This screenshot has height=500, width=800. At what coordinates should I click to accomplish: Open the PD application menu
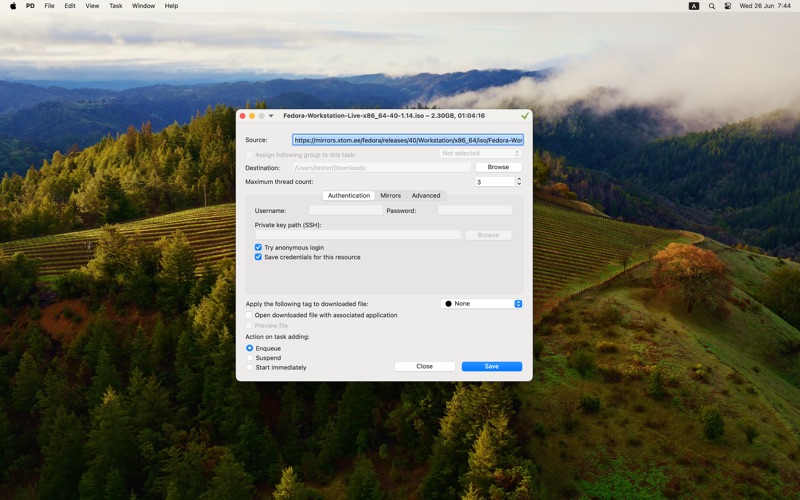pyautogui.click(x=31, y=6)
